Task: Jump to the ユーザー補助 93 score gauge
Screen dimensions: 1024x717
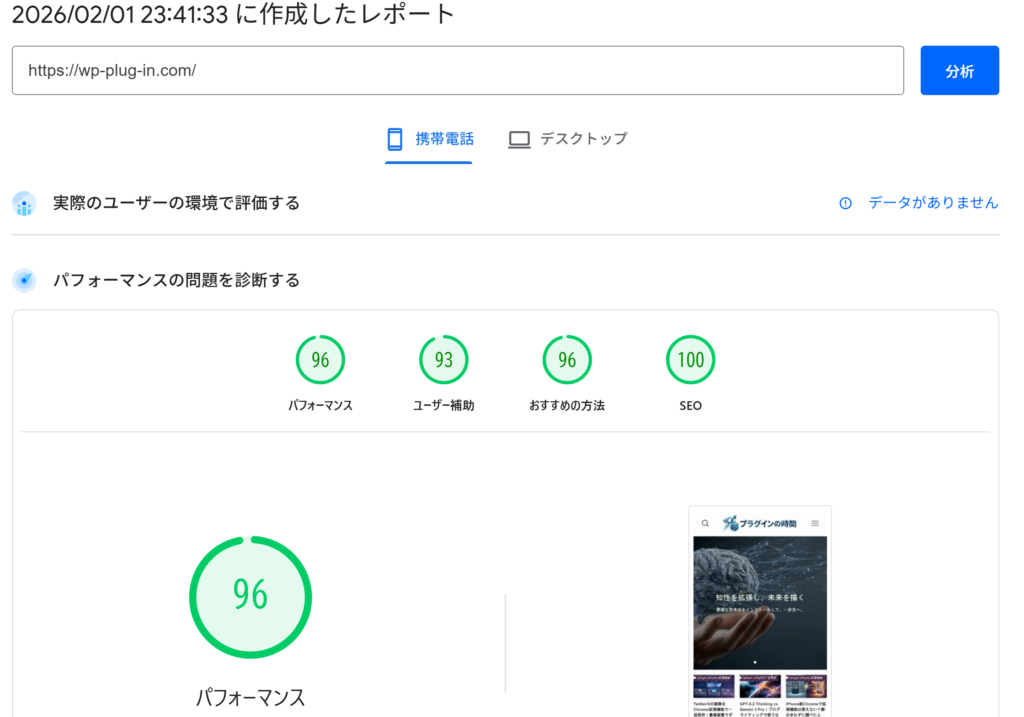Action: click(x=443, y=360)
